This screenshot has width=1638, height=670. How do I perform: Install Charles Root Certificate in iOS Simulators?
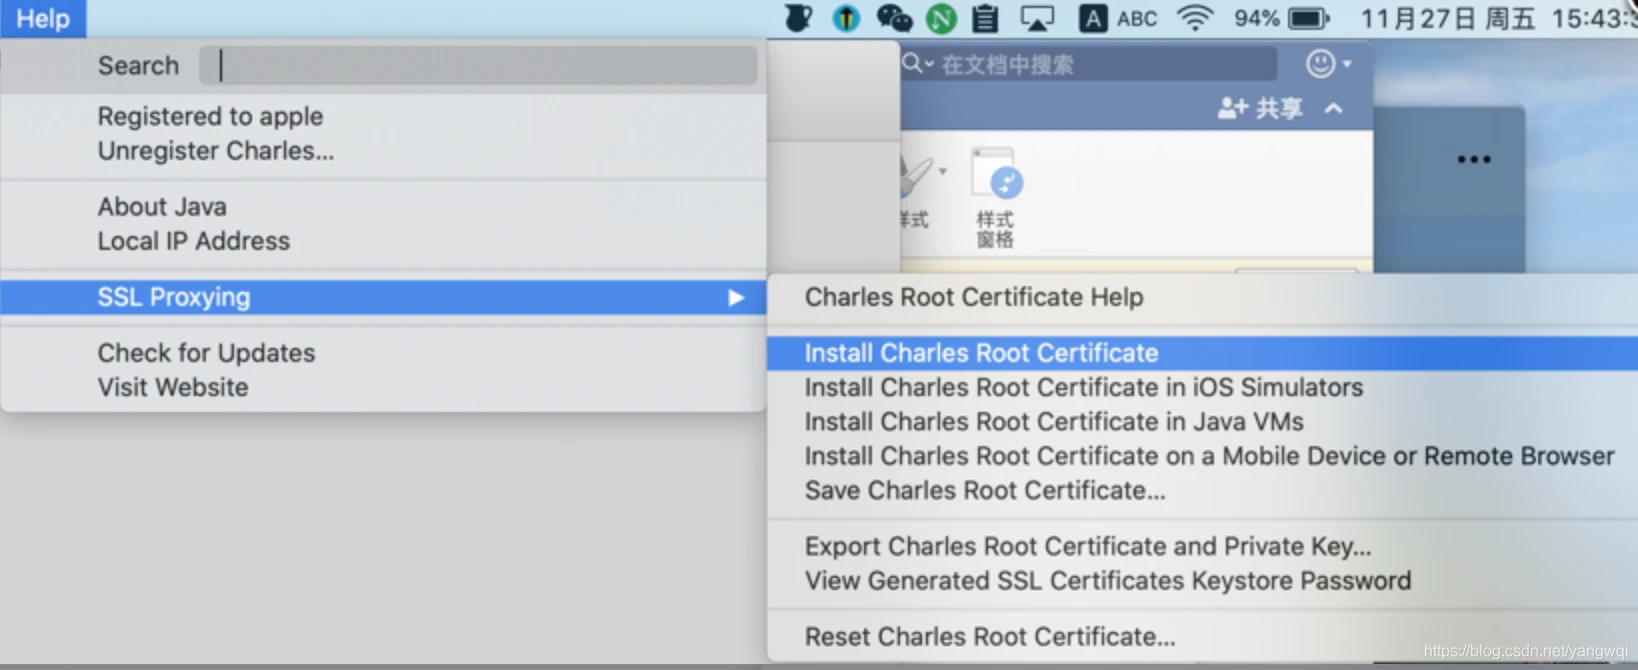1202,387
